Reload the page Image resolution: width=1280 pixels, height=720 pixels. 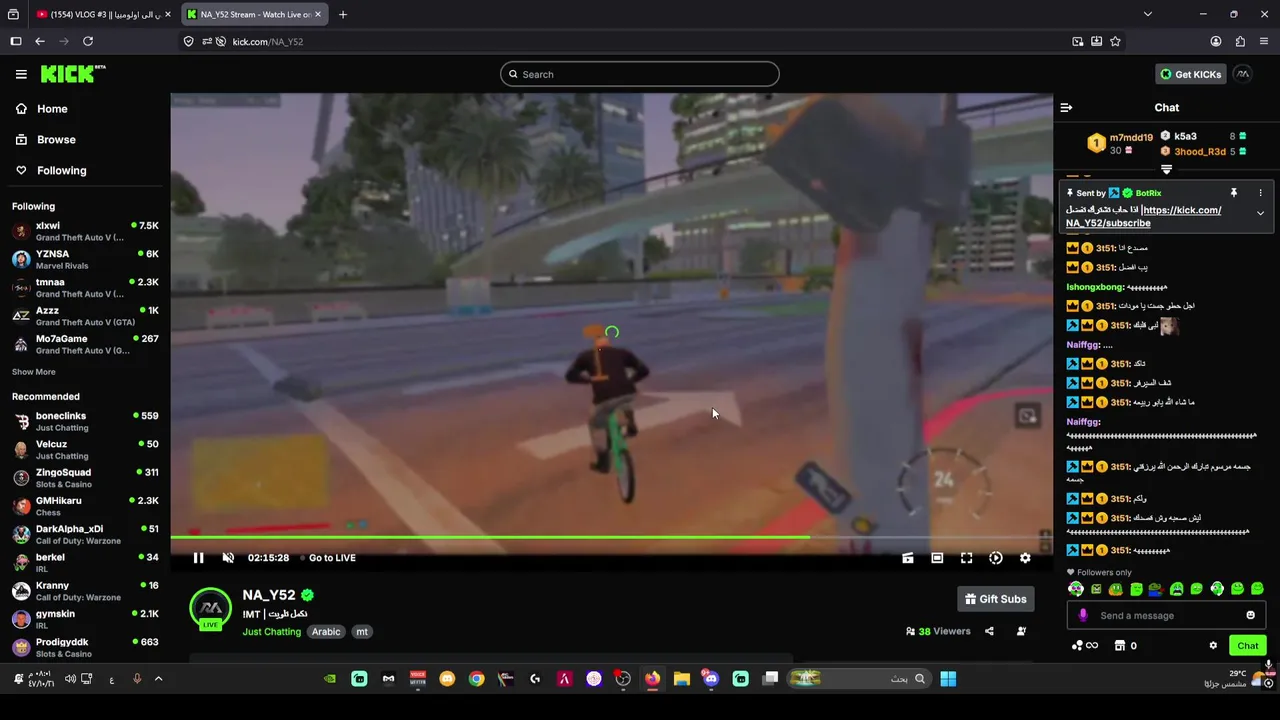click(x=88, y=41)
